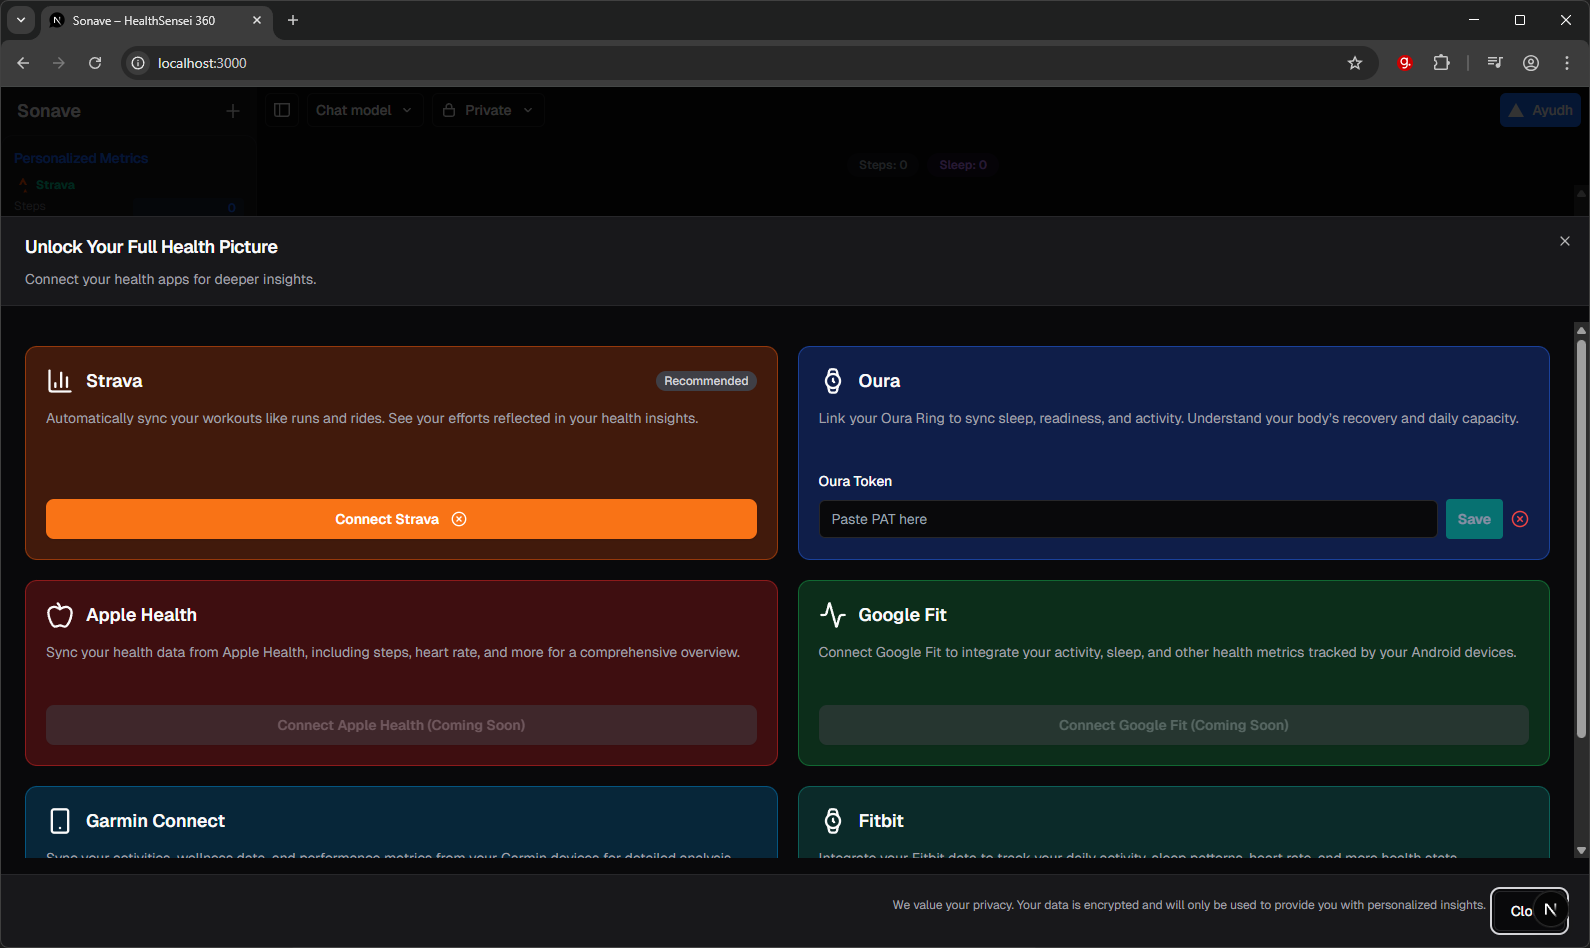Click the Ayudh button in the header
Image resolution: width=1590 pixels, height=948 pixels.
tap(1540, 110)
